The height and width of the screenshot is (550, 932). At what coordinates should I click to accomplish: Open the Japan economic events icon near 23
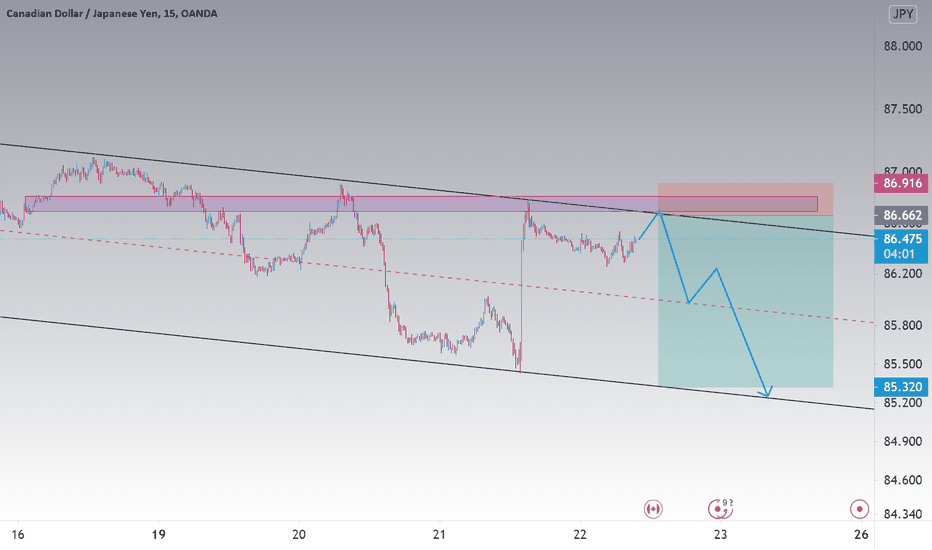[719, 509]
